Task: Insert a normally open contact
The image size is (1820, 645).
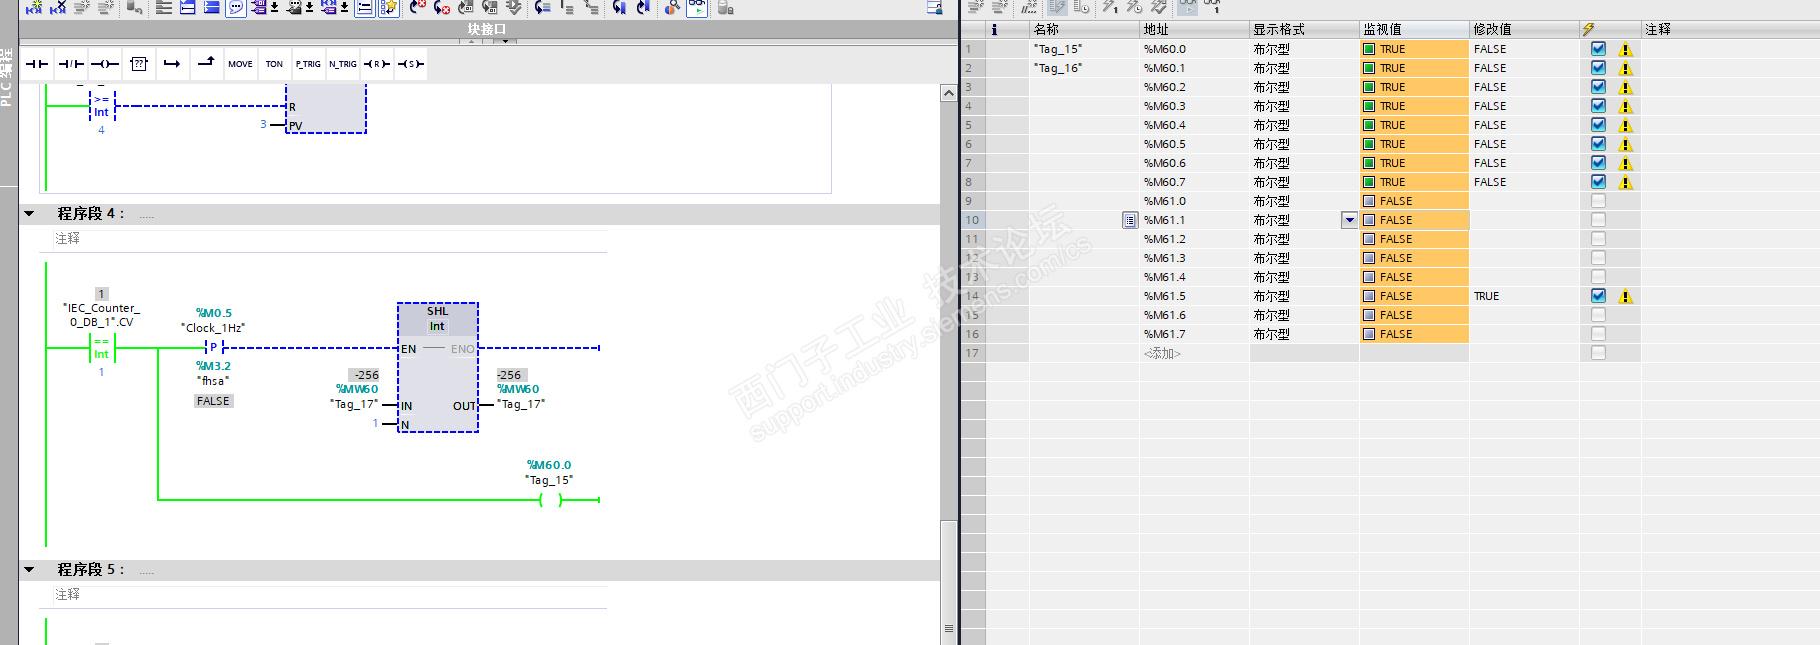Action: tap(37, 64)
